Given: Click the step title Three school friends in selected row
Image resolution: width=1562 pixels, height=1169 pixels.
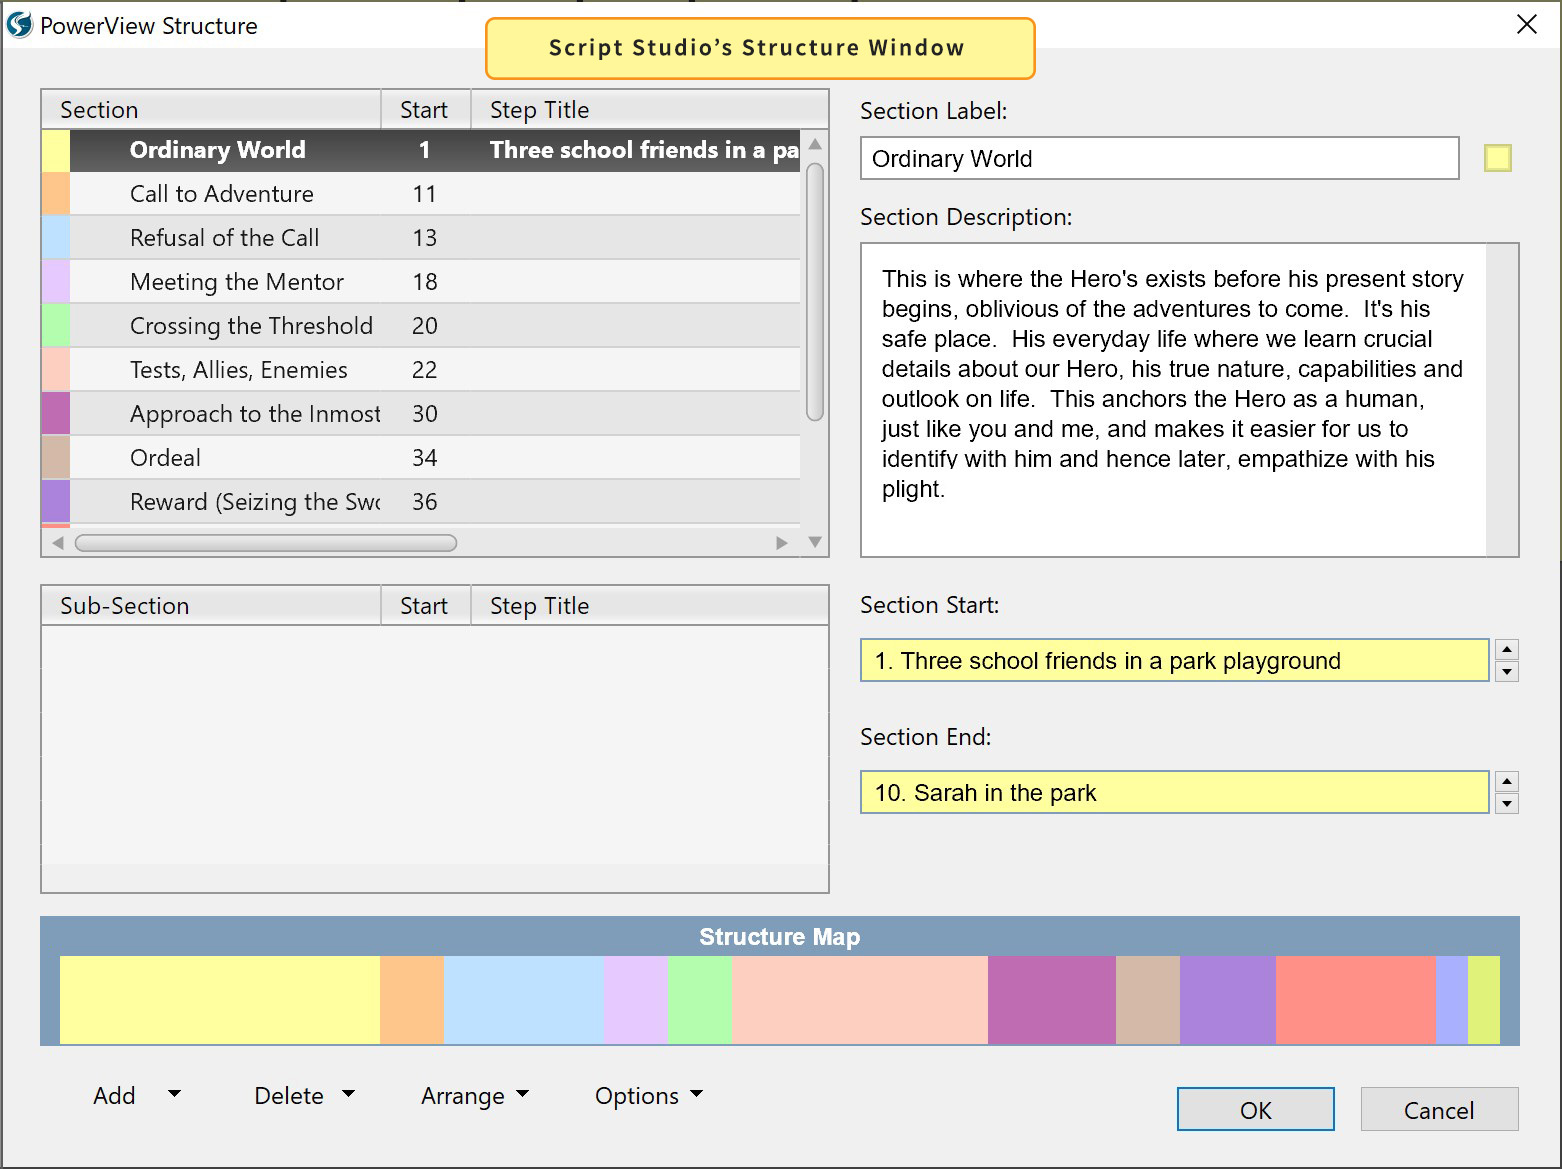Looking at the screenshot, I should [x=644, y=150].
